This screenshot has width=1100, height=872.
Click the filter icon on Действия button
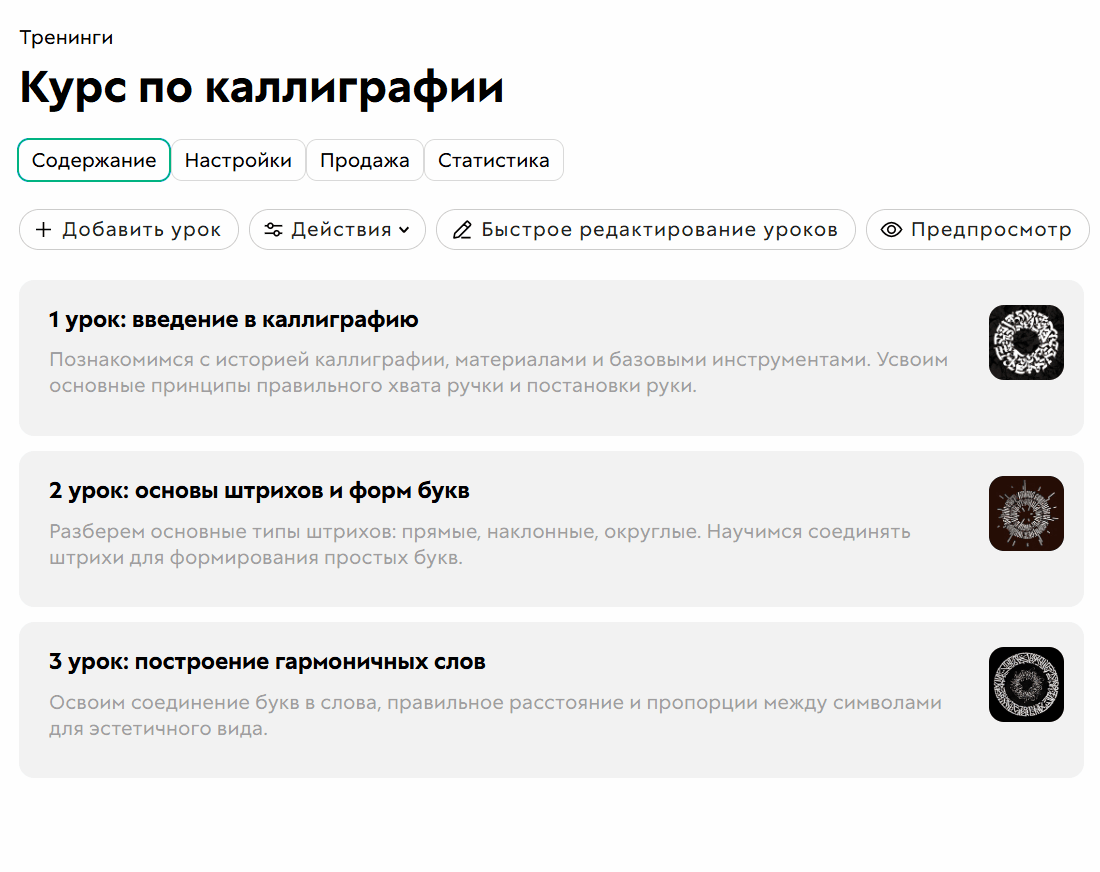(273, 229)
